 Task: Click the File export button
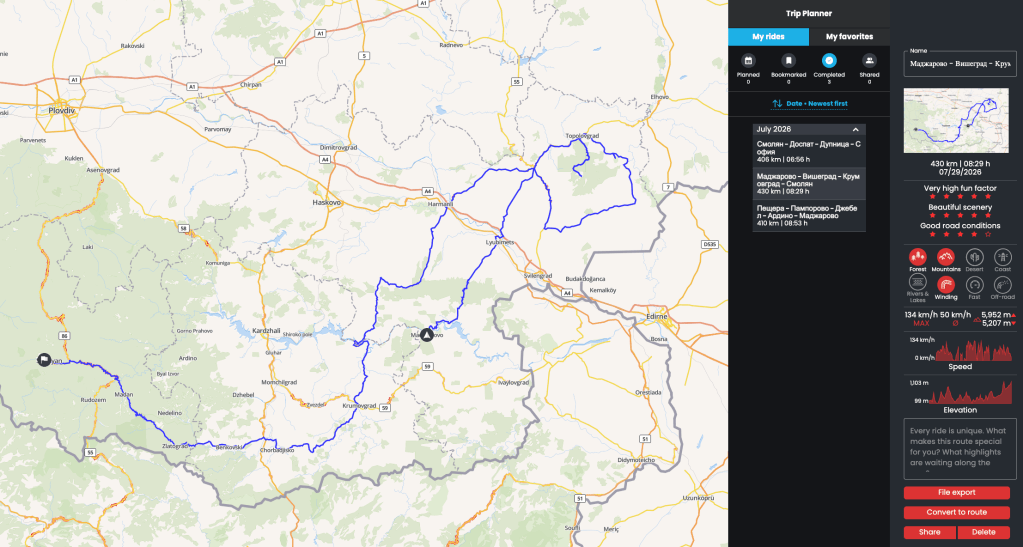(x=956, y=493)
